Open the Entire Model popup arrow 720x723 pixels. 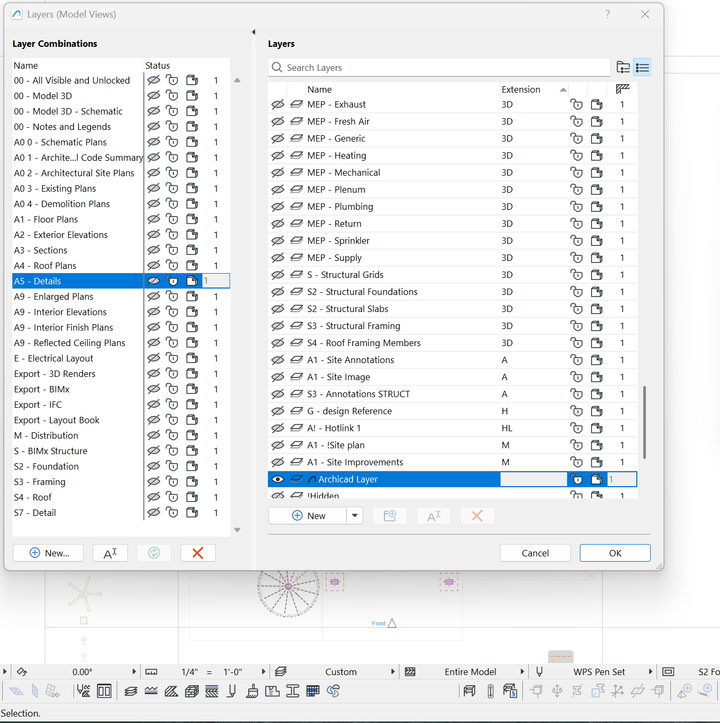point(522,671)
